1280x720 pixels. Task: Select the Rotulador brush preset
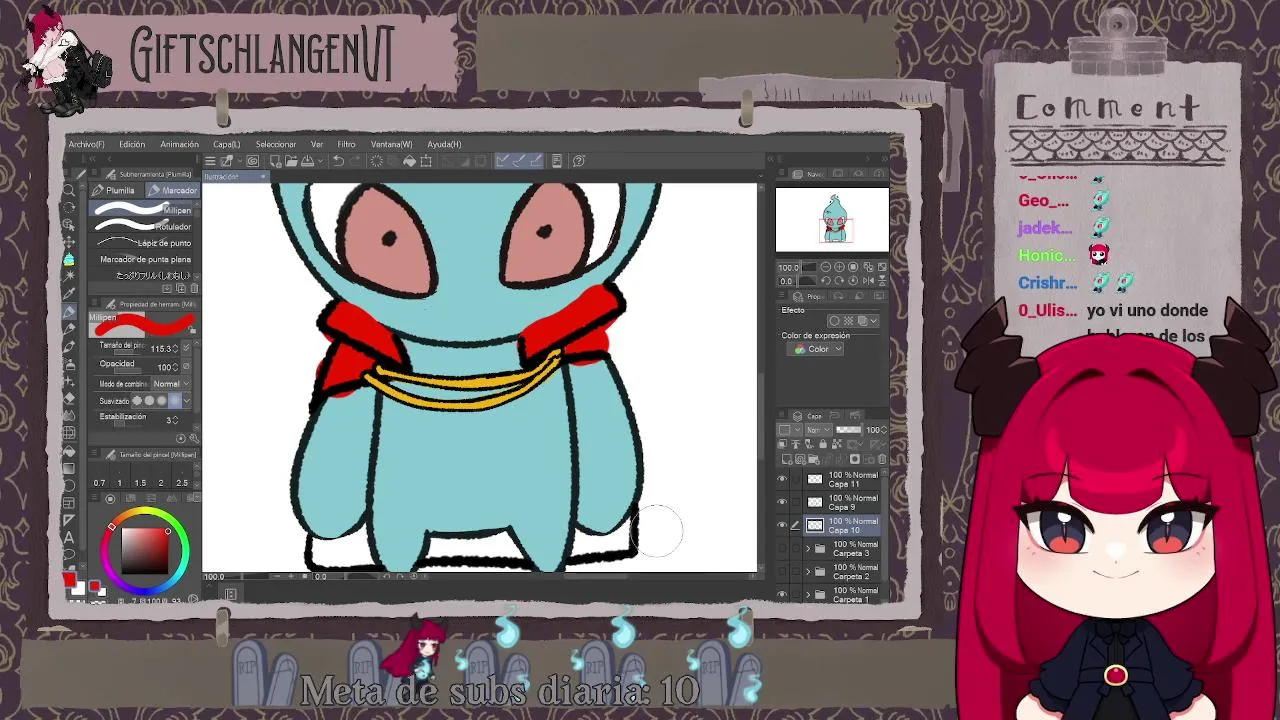pos(143,226)
